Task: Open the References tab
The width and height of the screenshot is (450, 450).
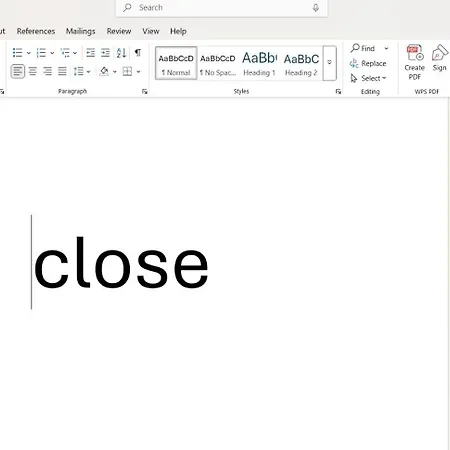Action: point(36,31)
